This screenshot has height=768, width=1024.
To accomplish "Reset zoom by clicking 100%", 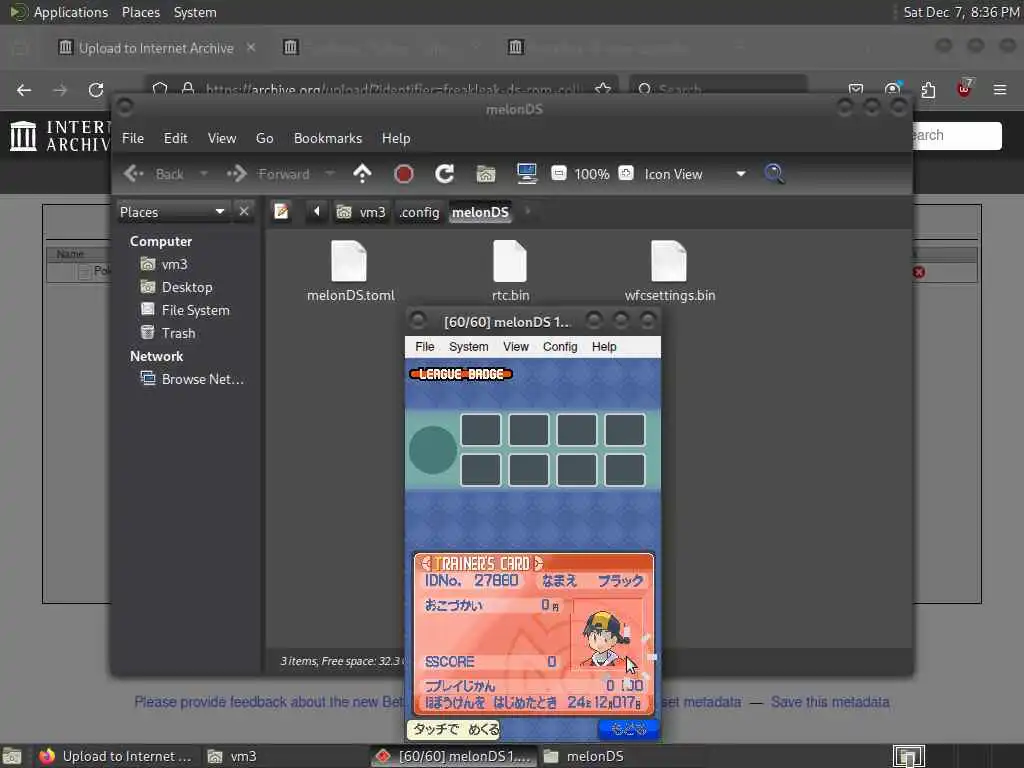I will (592, 174).
